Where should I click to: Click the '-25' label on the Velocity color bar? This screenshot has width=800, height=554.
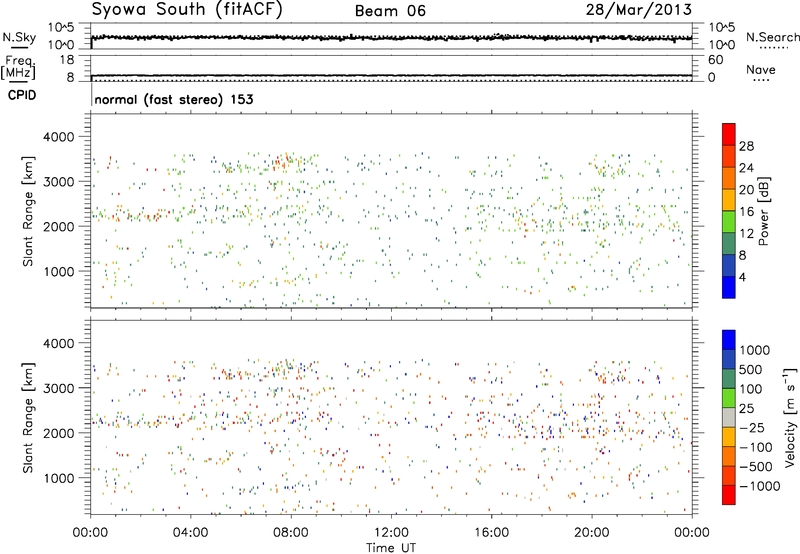pos(752,428)
